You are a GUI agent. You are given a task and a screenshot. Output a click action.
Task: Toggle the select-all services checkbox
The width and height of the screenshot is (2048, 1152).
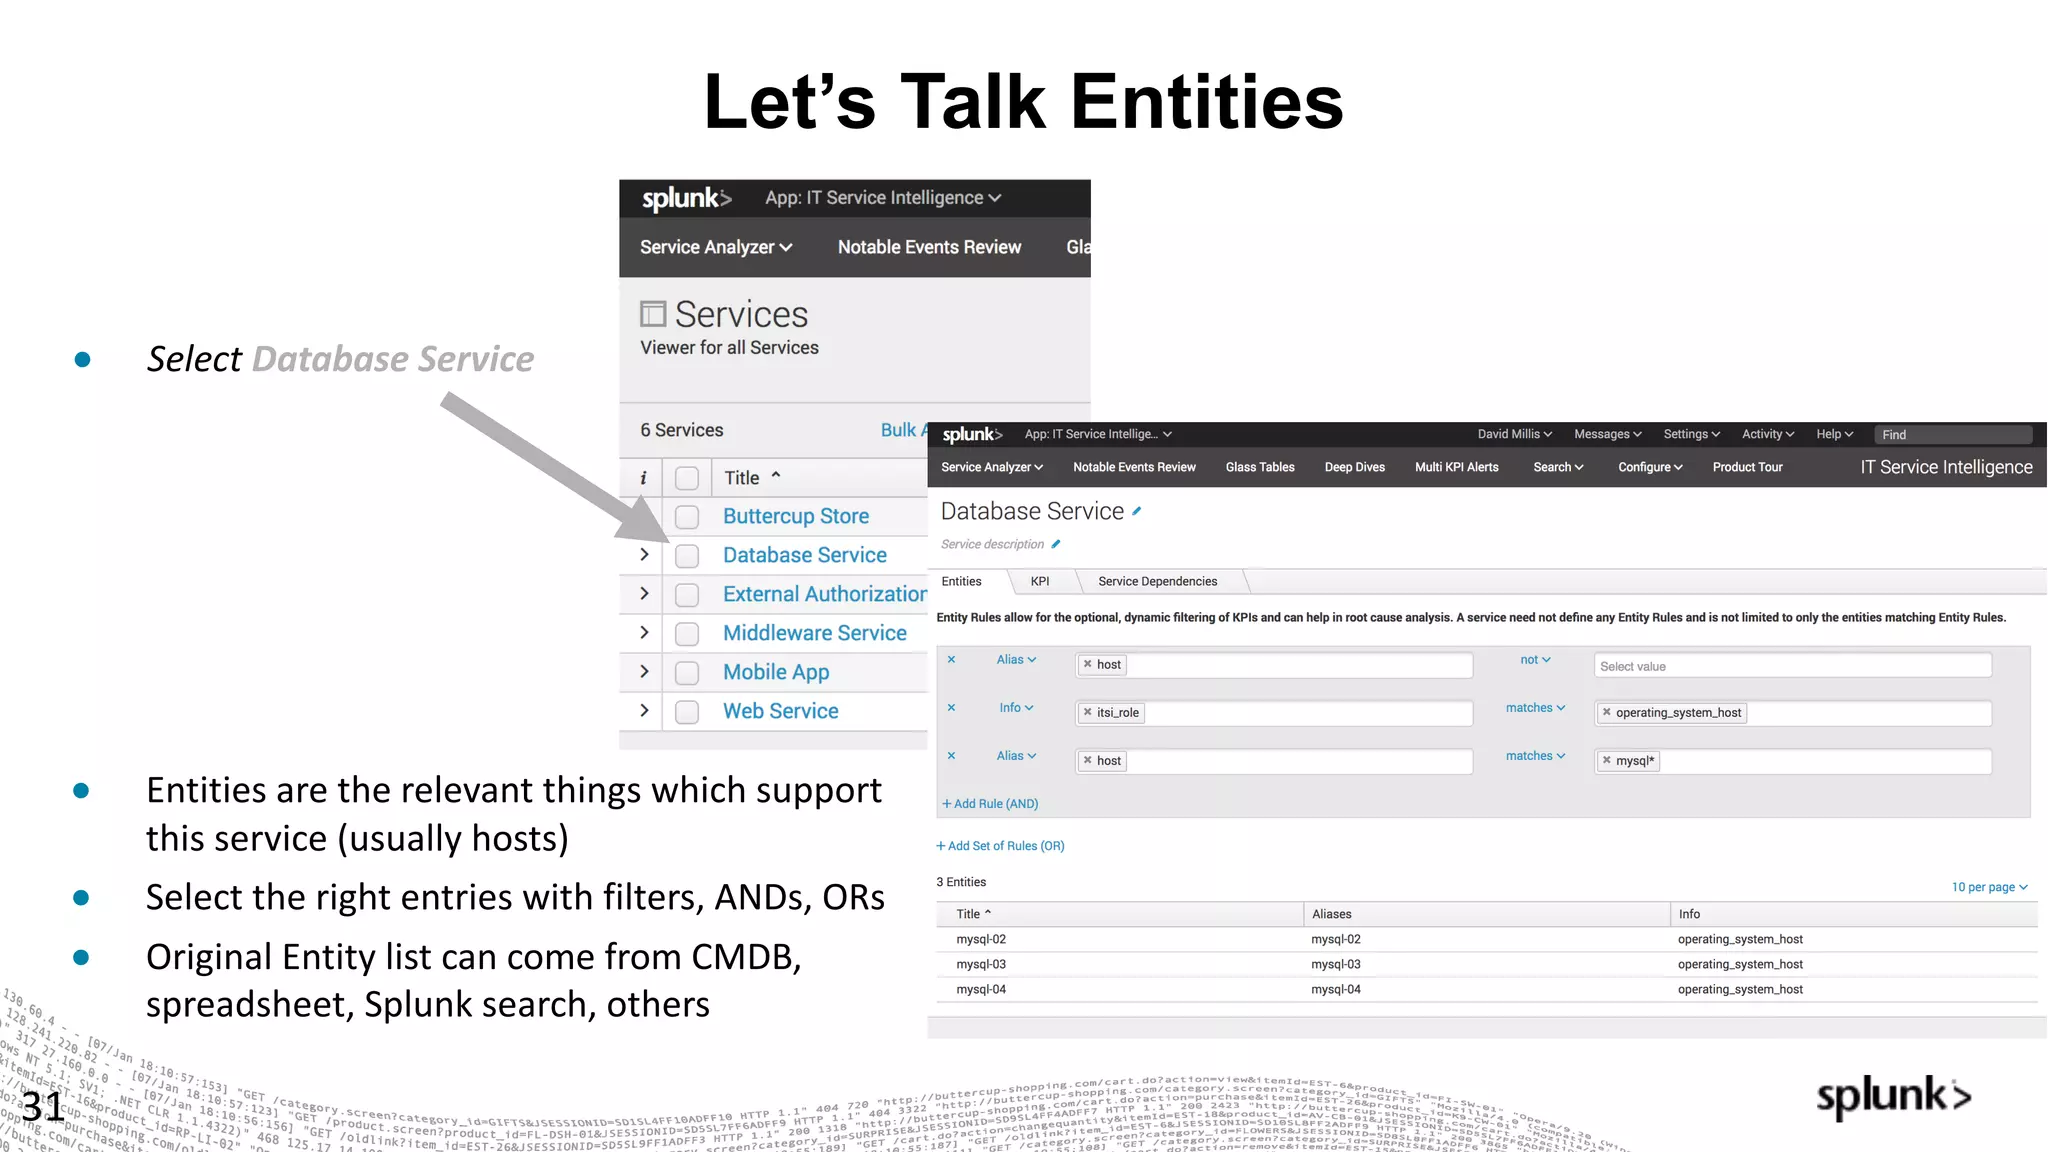click(687, 478)
